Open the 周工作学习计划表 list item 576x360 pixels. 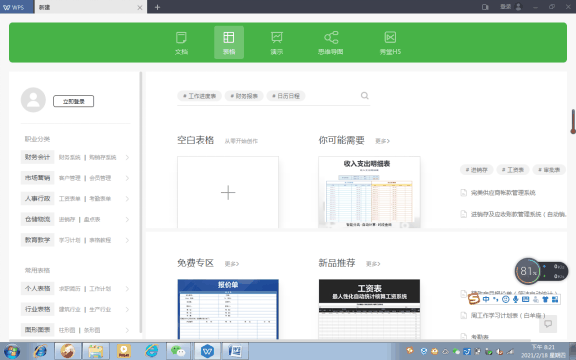click(503, 315)
